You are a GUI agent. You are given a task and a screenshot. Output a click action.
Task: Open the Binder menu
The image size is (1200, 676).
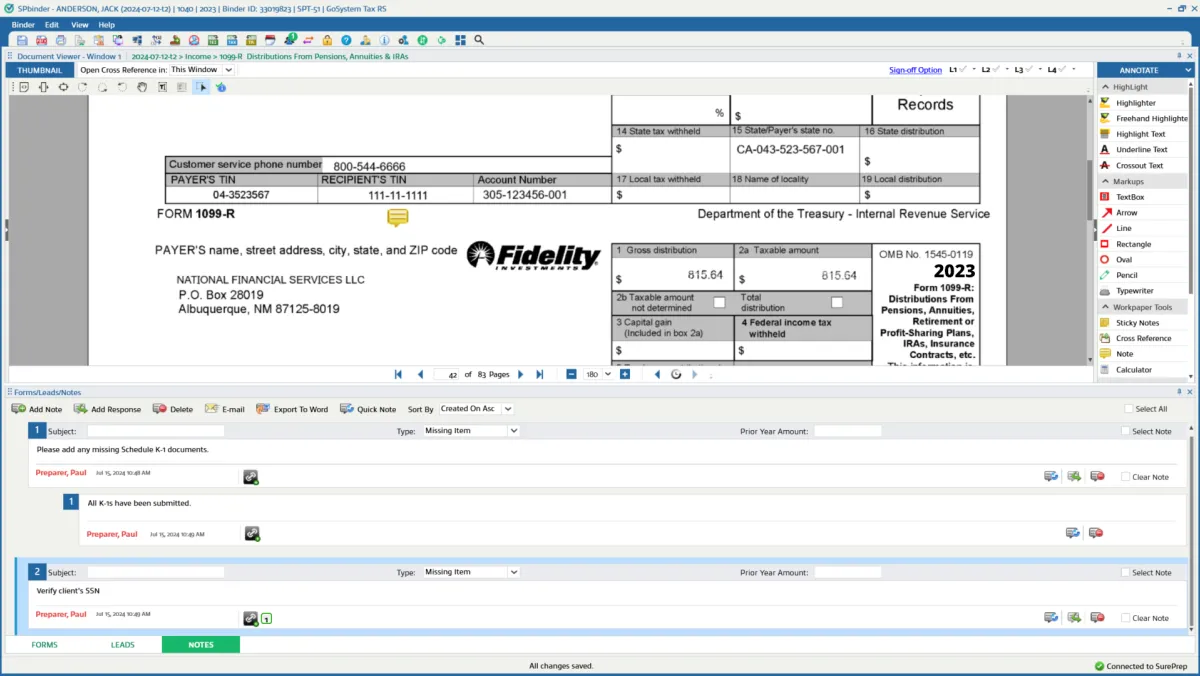(23, 24)
